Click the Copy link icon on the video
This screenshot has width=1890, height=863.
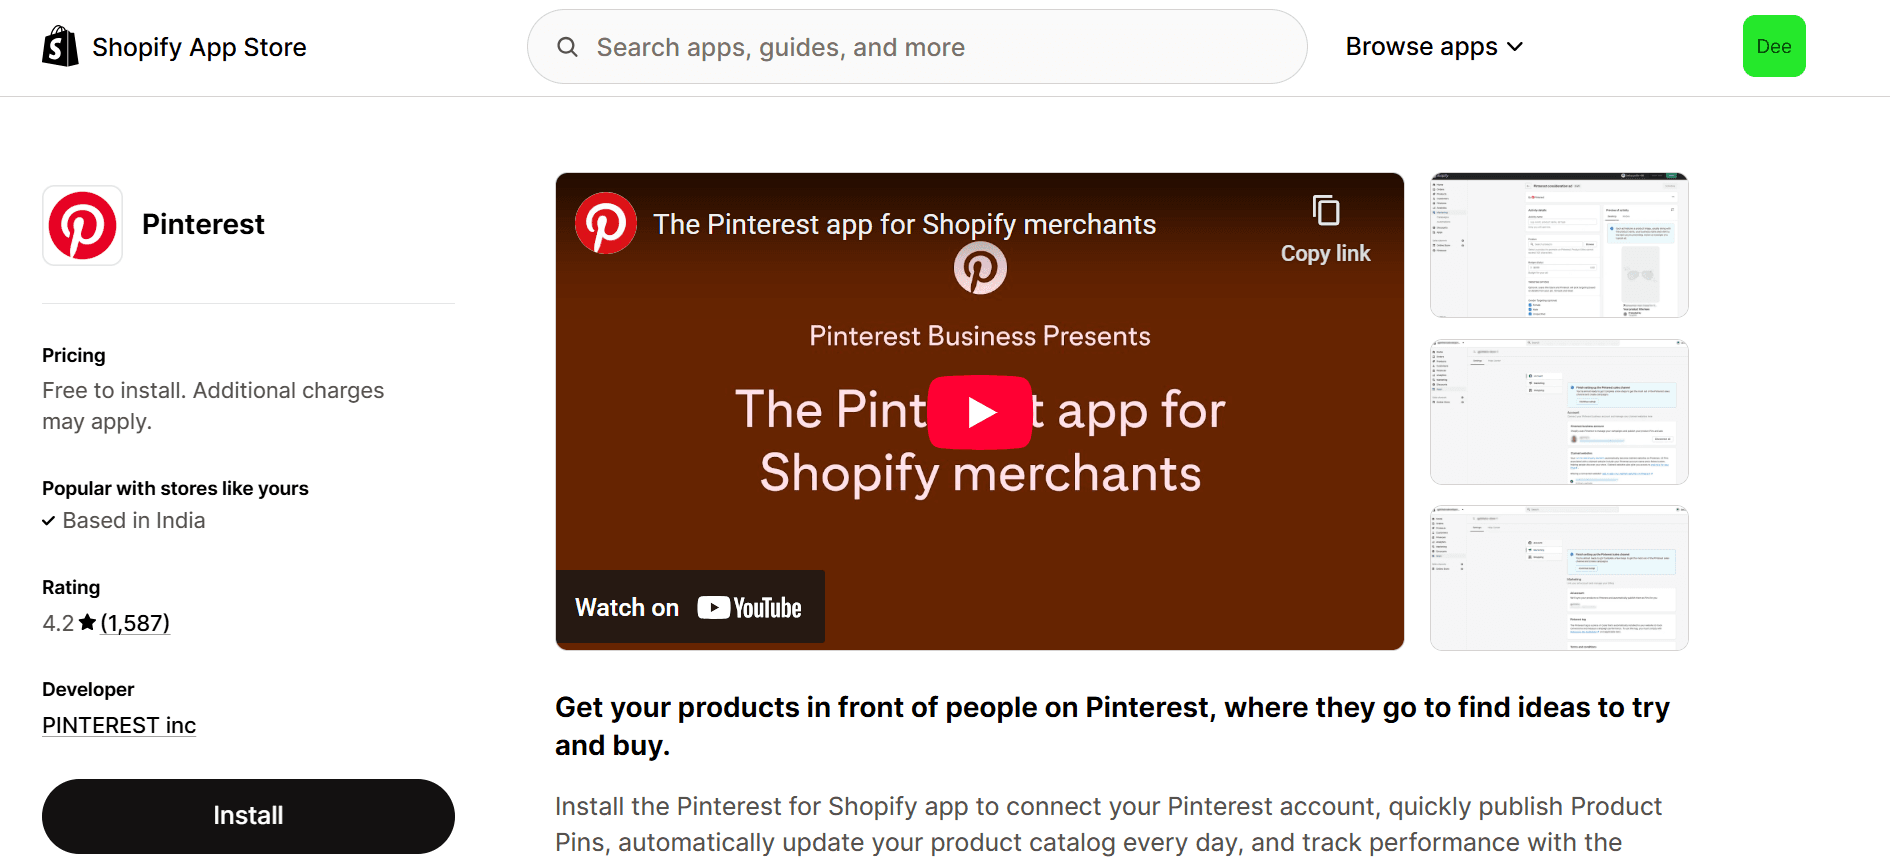(1325, 211)
